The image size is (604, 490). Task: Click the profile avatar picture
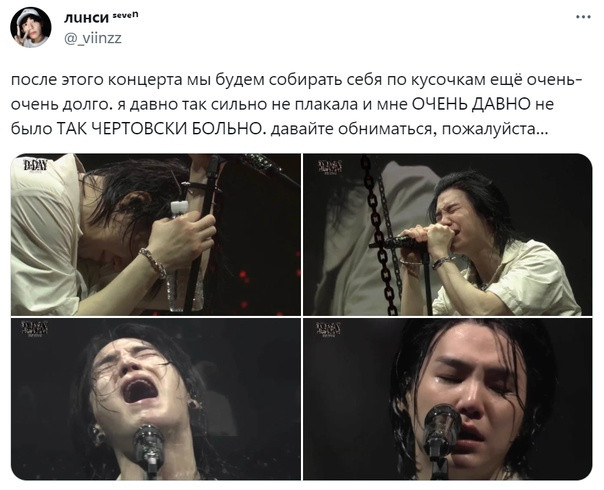[x=30, y=27]
